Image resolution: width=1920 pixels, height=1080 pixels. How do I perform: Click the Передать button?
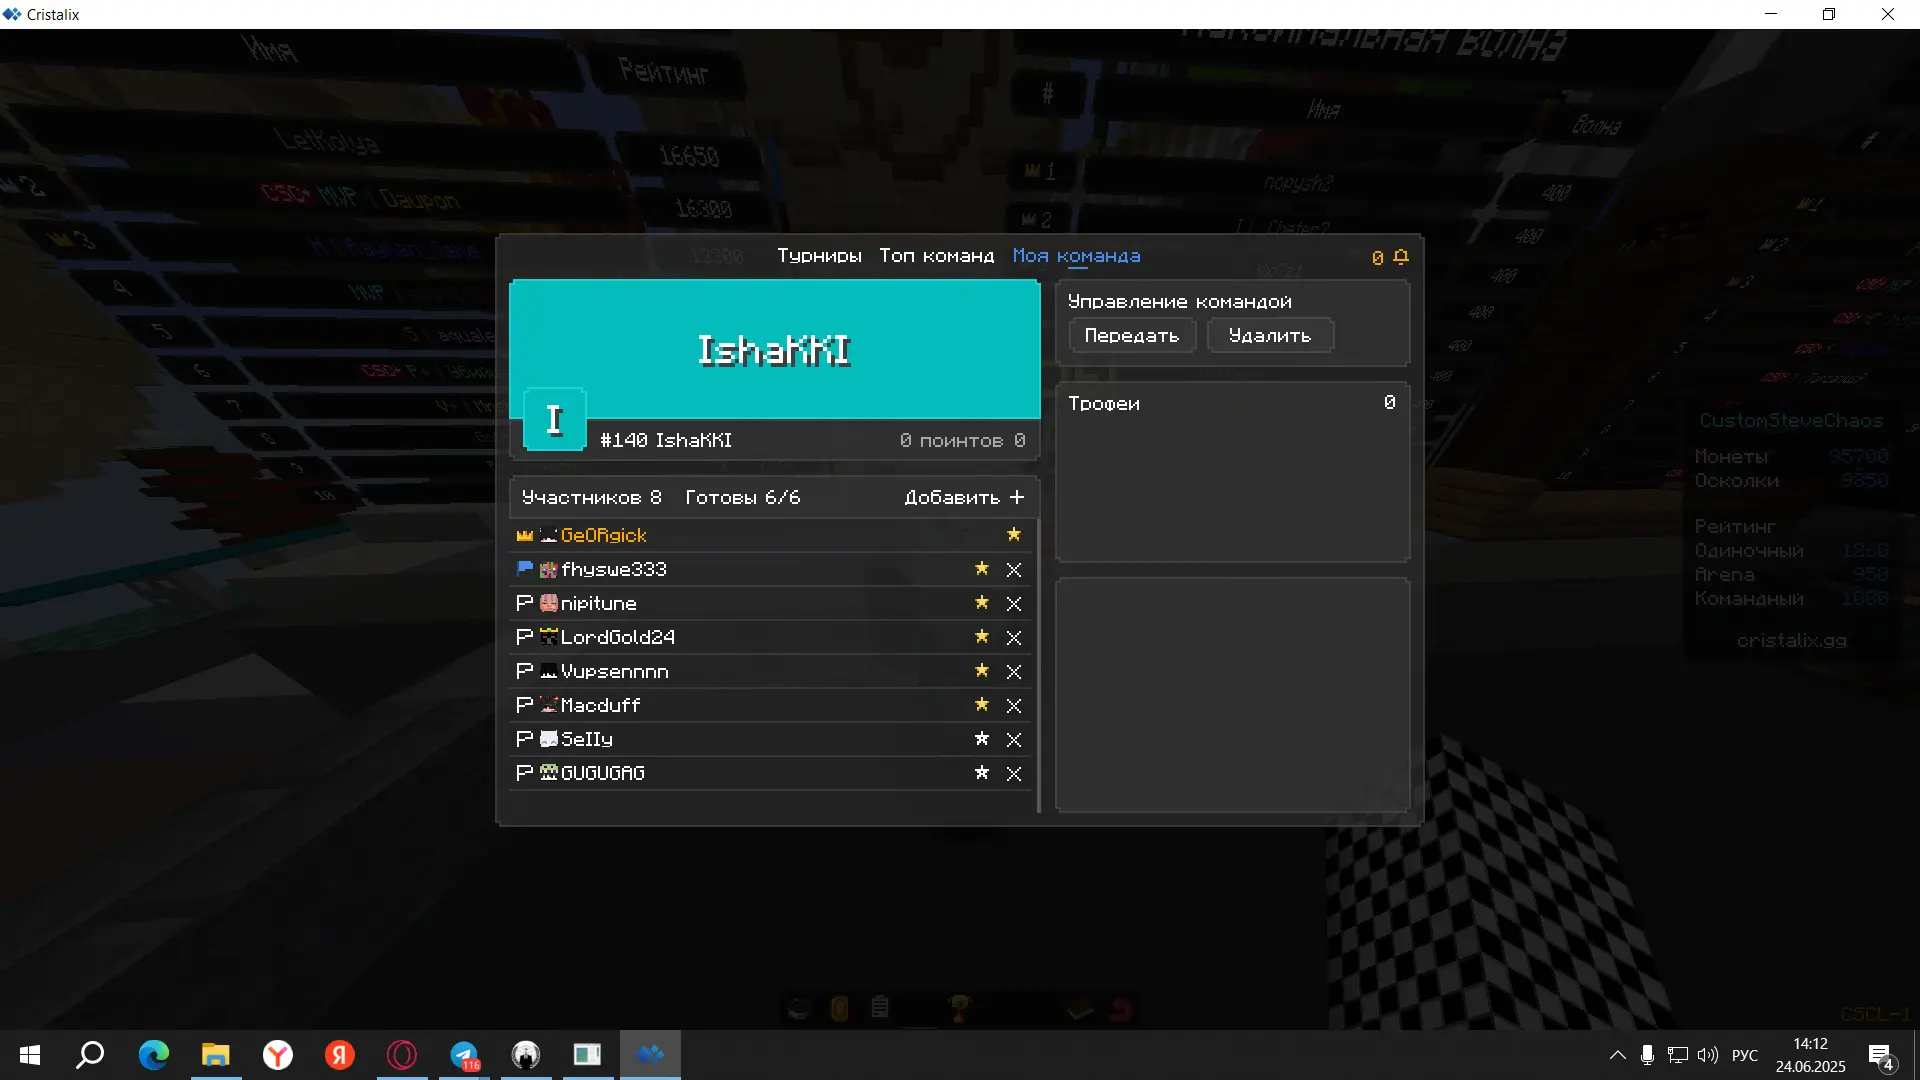tap(1132, 336)
